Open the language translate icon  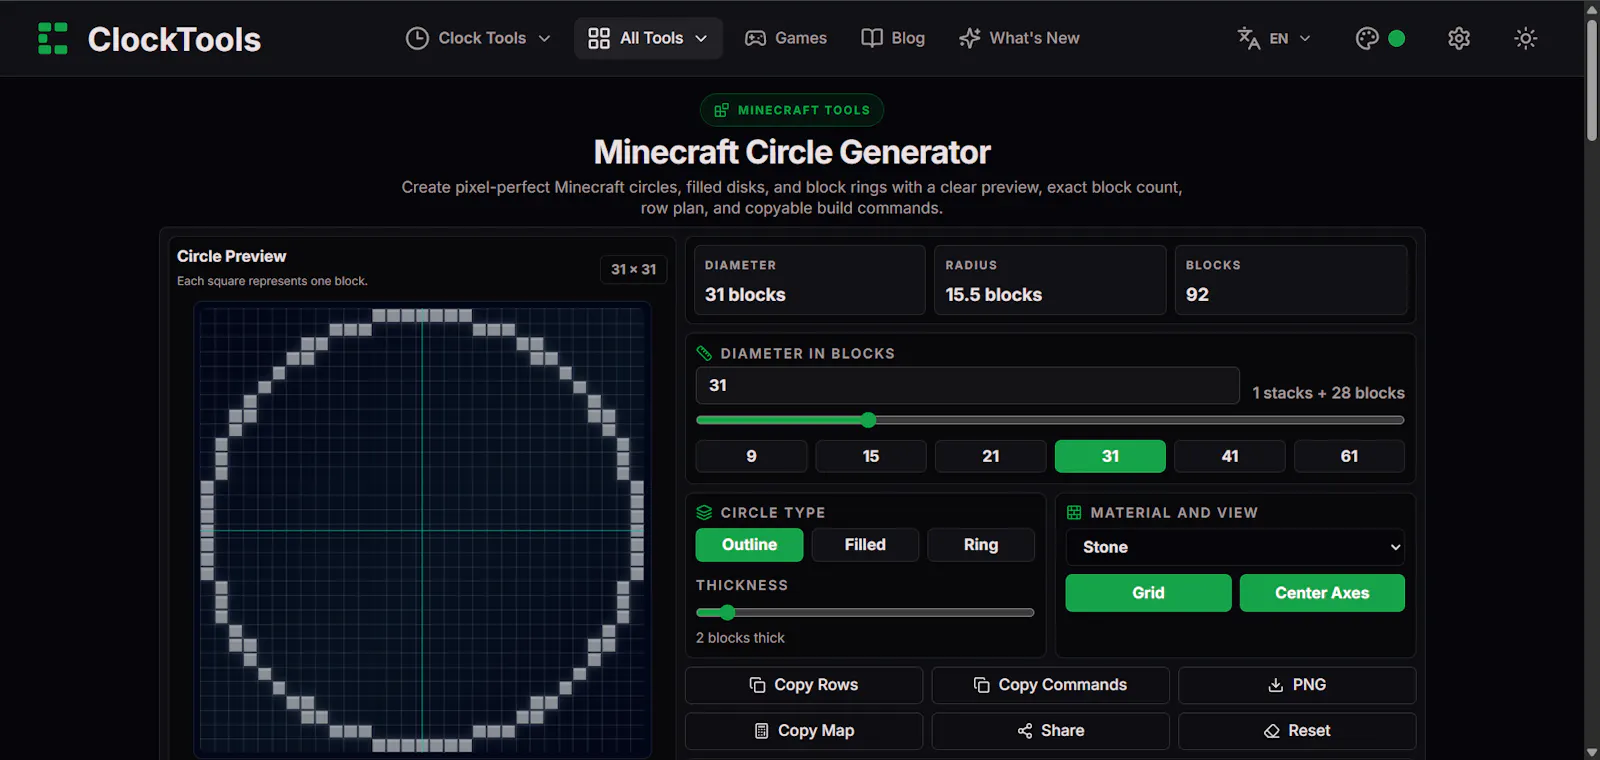1248,38
